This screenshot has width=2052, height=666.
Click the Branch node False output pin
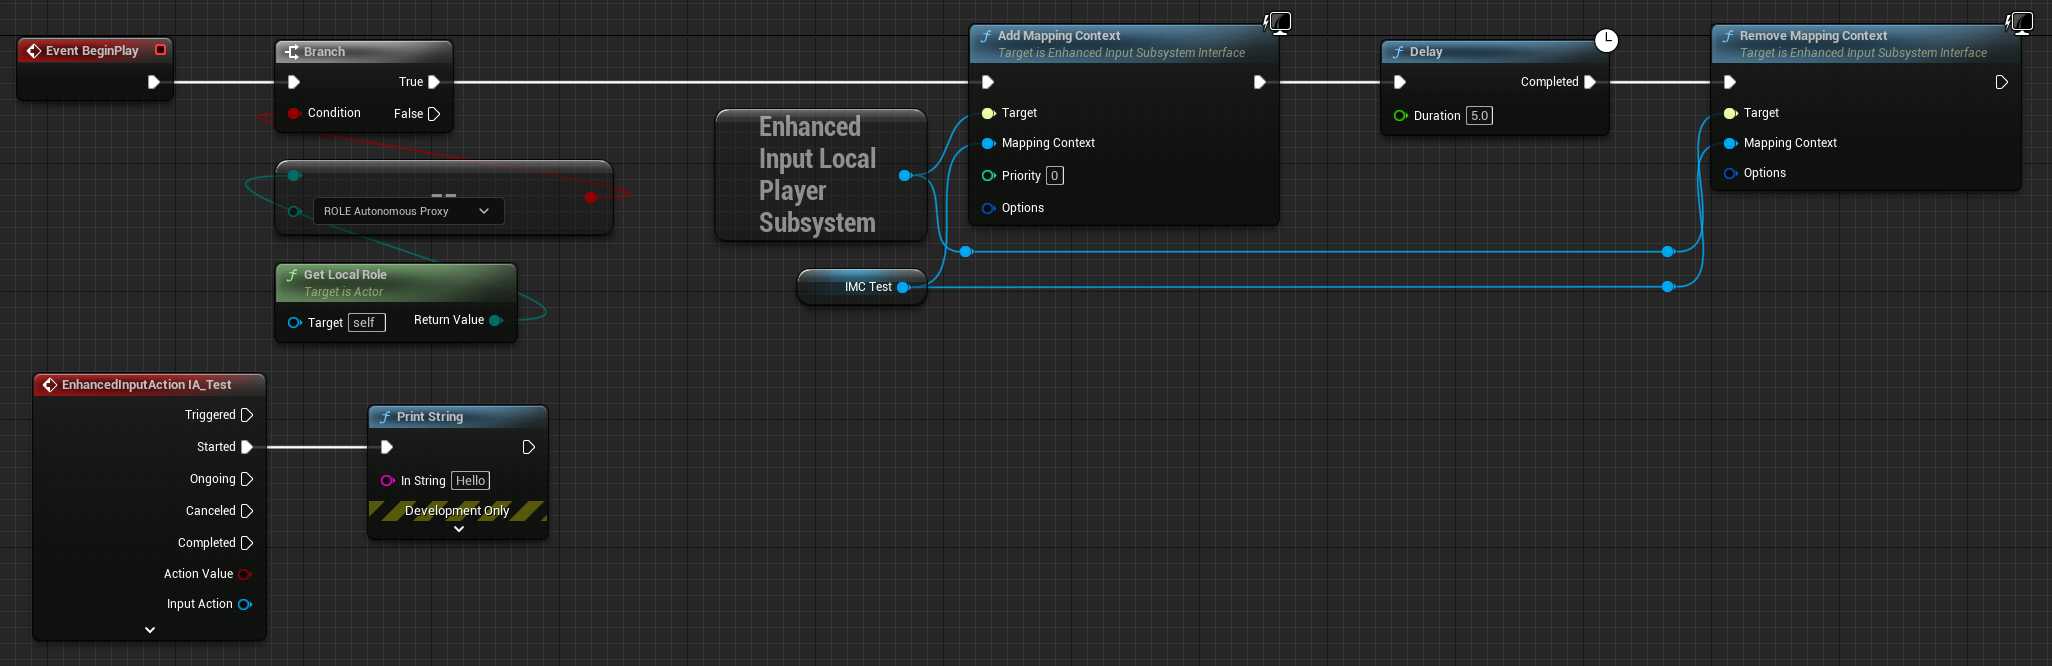[434, 114]
